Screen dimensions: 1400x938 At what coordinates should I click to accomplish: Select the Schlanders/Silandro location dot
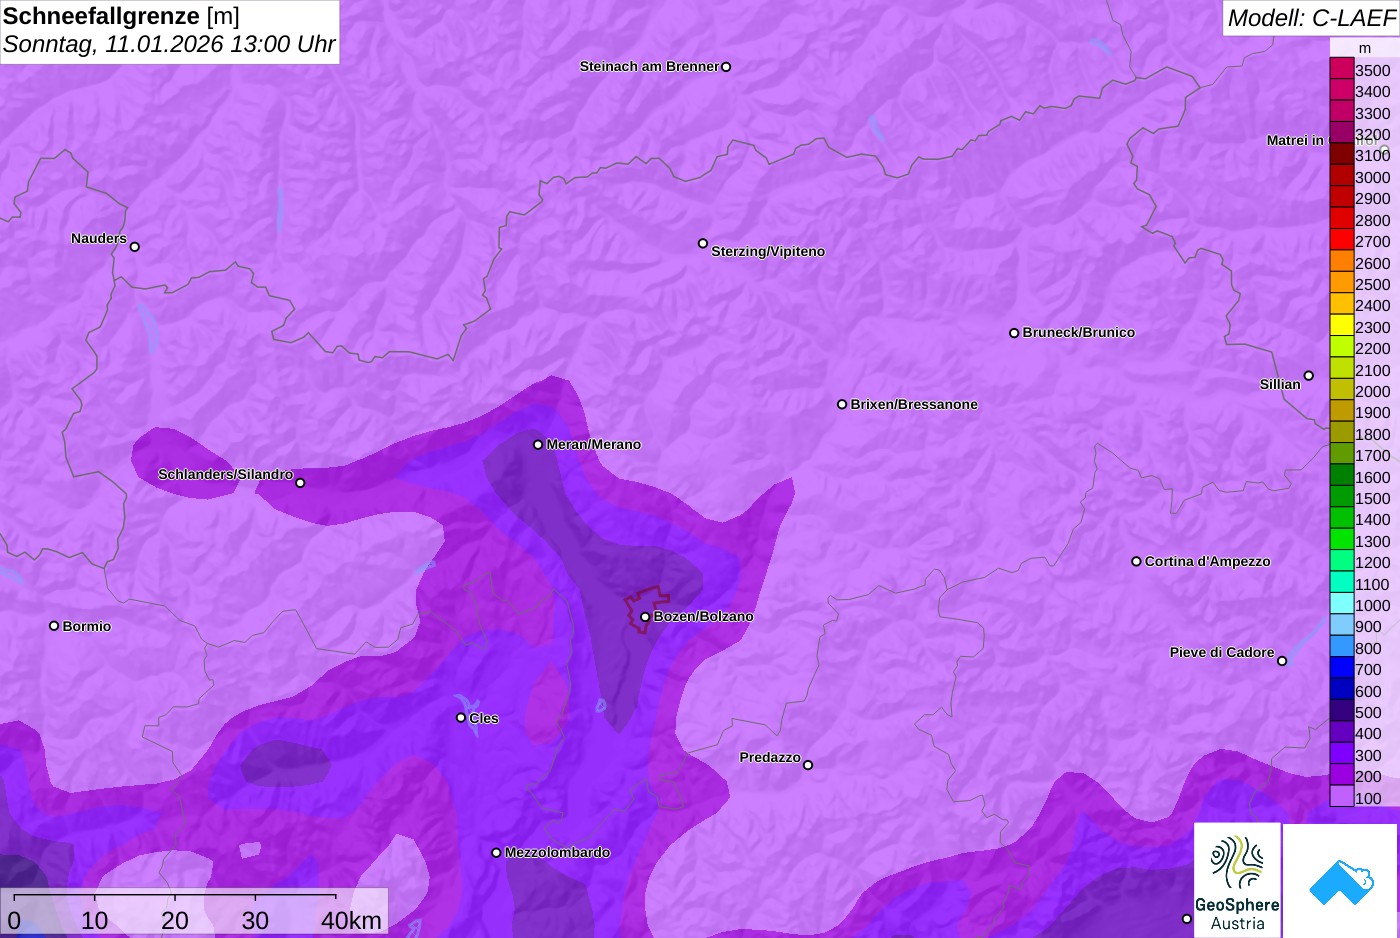(x=300, y=483)
